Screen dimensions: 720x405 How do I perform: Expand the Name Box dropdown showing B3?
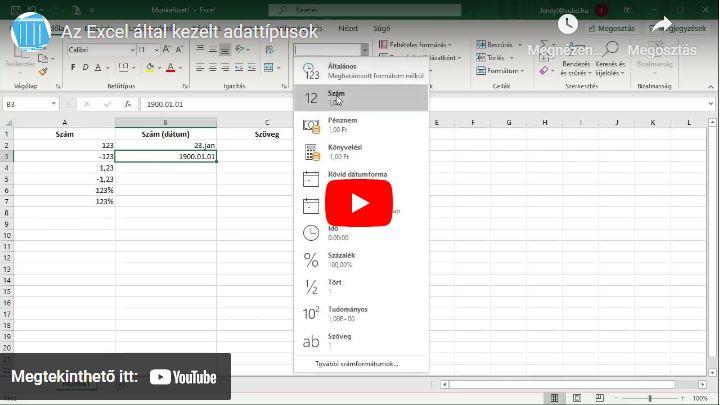(54, 104)
